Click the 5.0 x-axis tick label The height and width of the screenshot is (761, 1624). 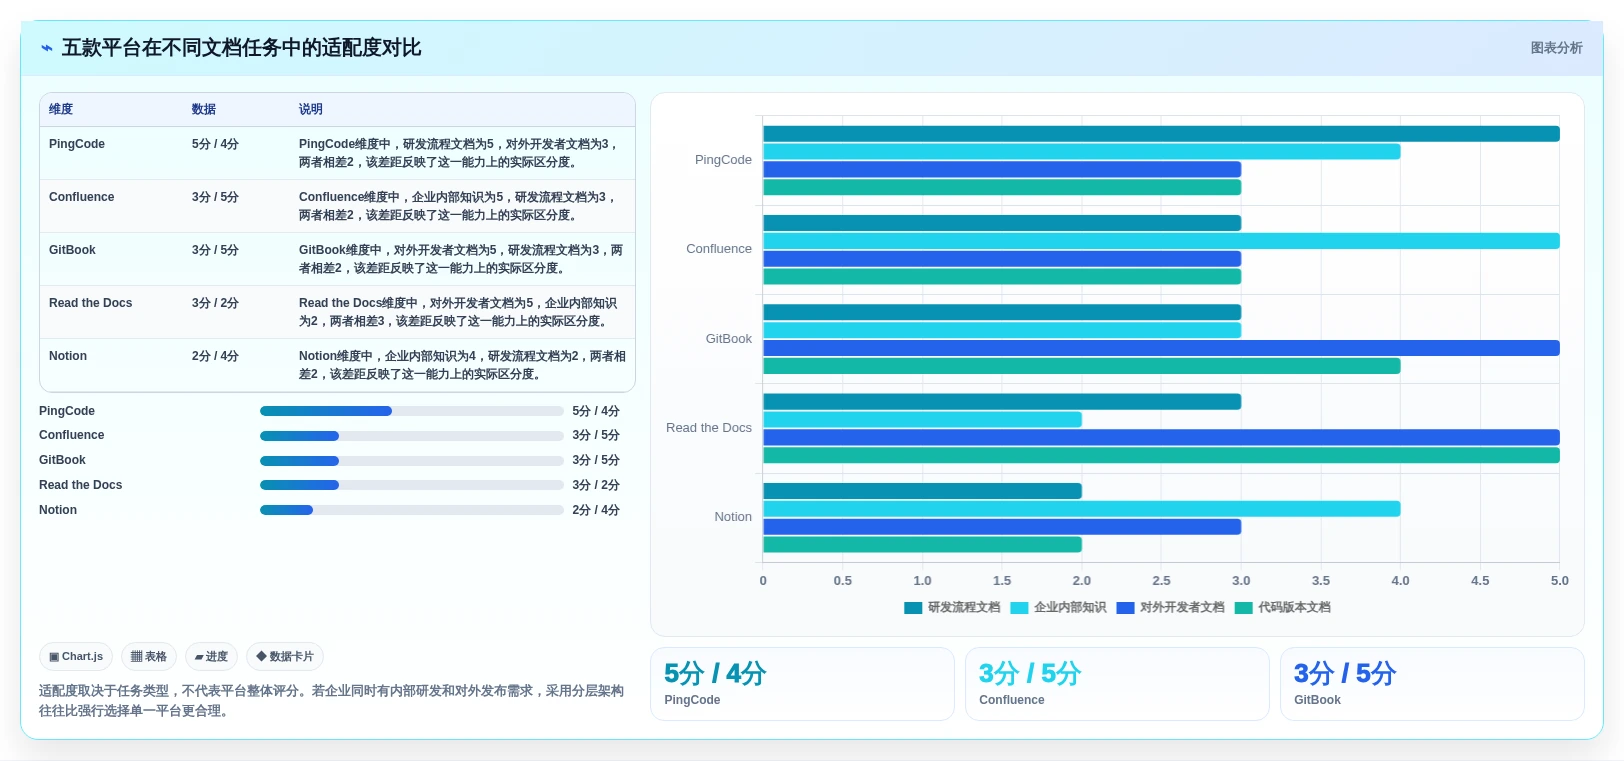coord(1559,581)
